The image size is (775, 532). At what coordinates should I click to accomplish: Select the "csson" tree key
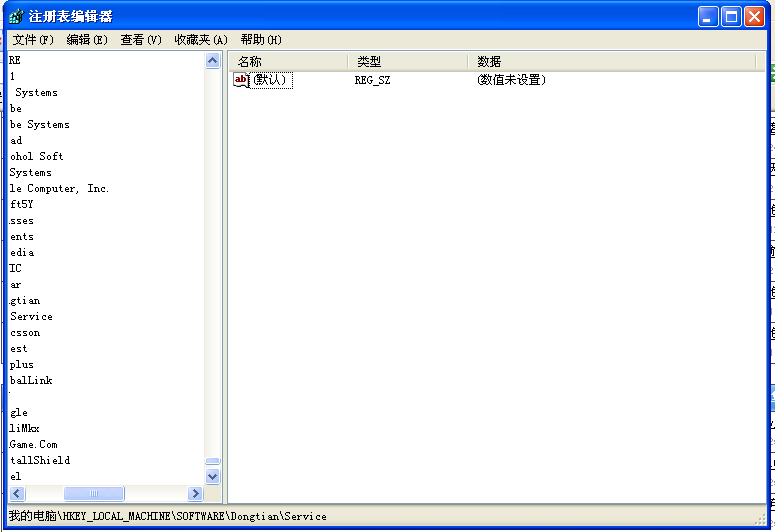25,333
